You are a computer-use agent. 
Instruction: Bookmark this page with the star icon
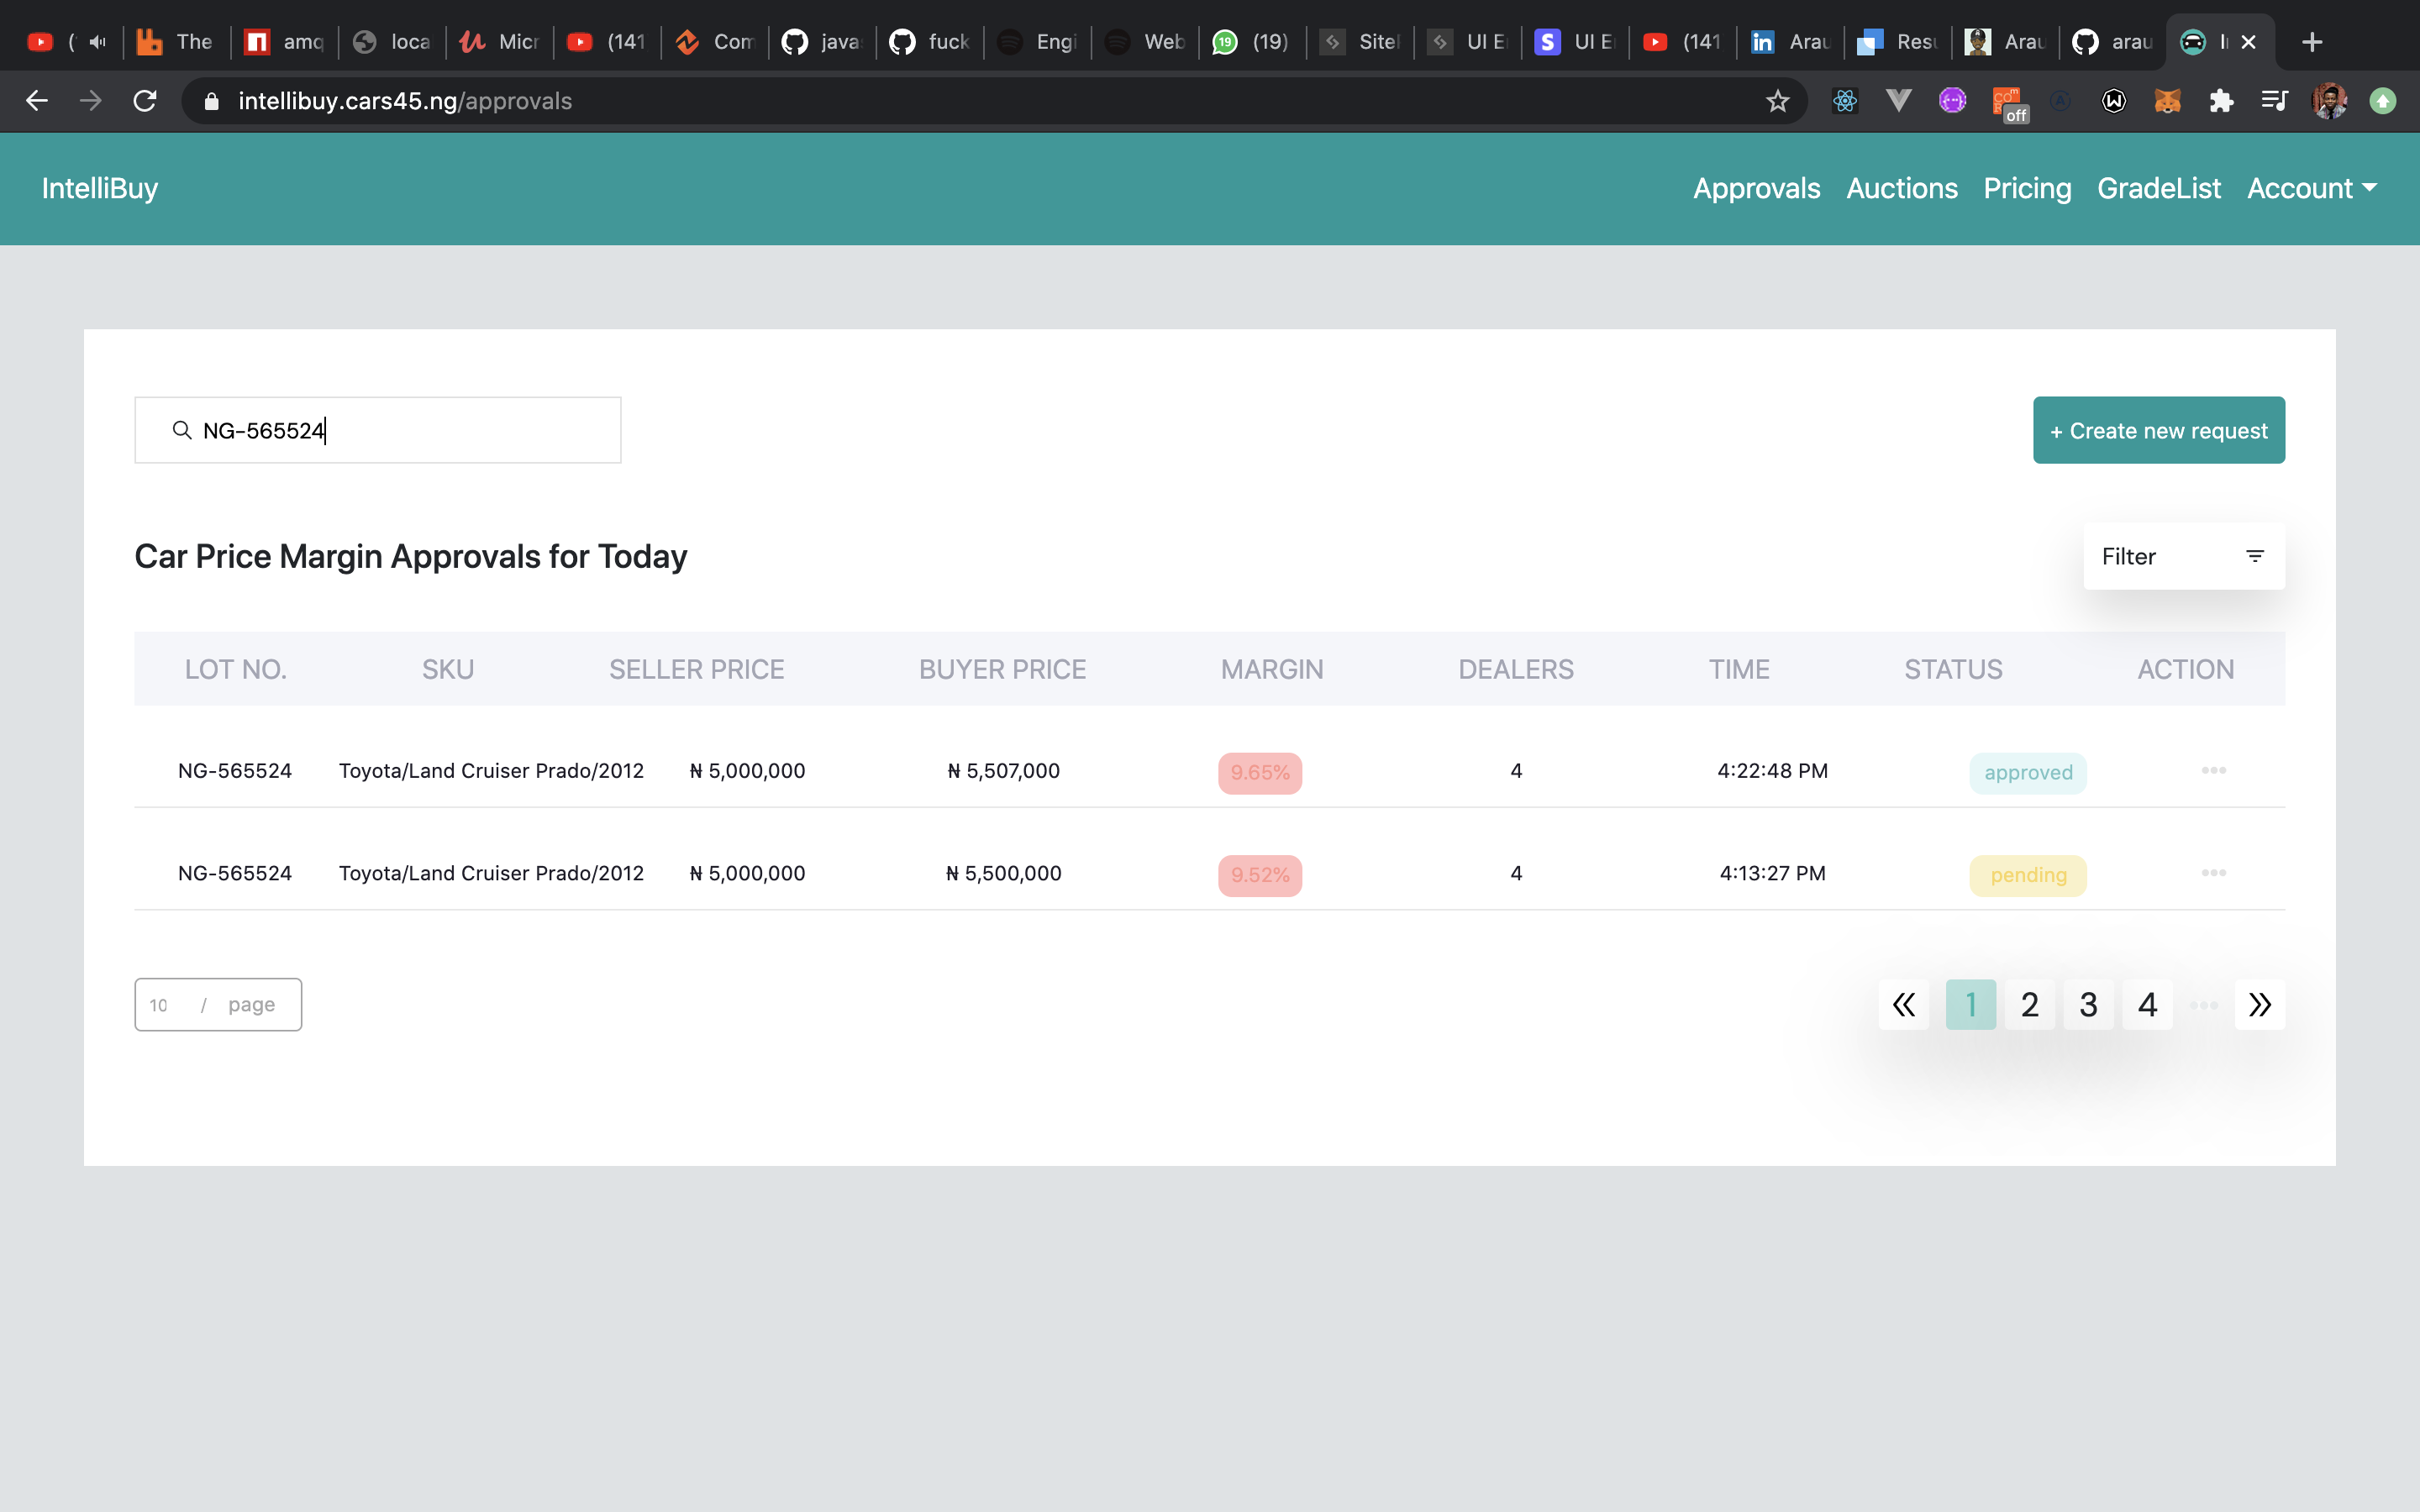1777,101
